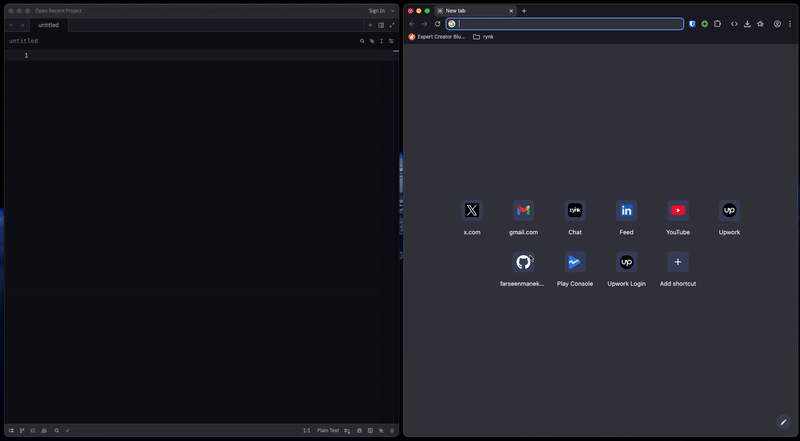The image size is (800, 441).
Task: Toggle zoom of the editor pane
Action: pos(392,25)
